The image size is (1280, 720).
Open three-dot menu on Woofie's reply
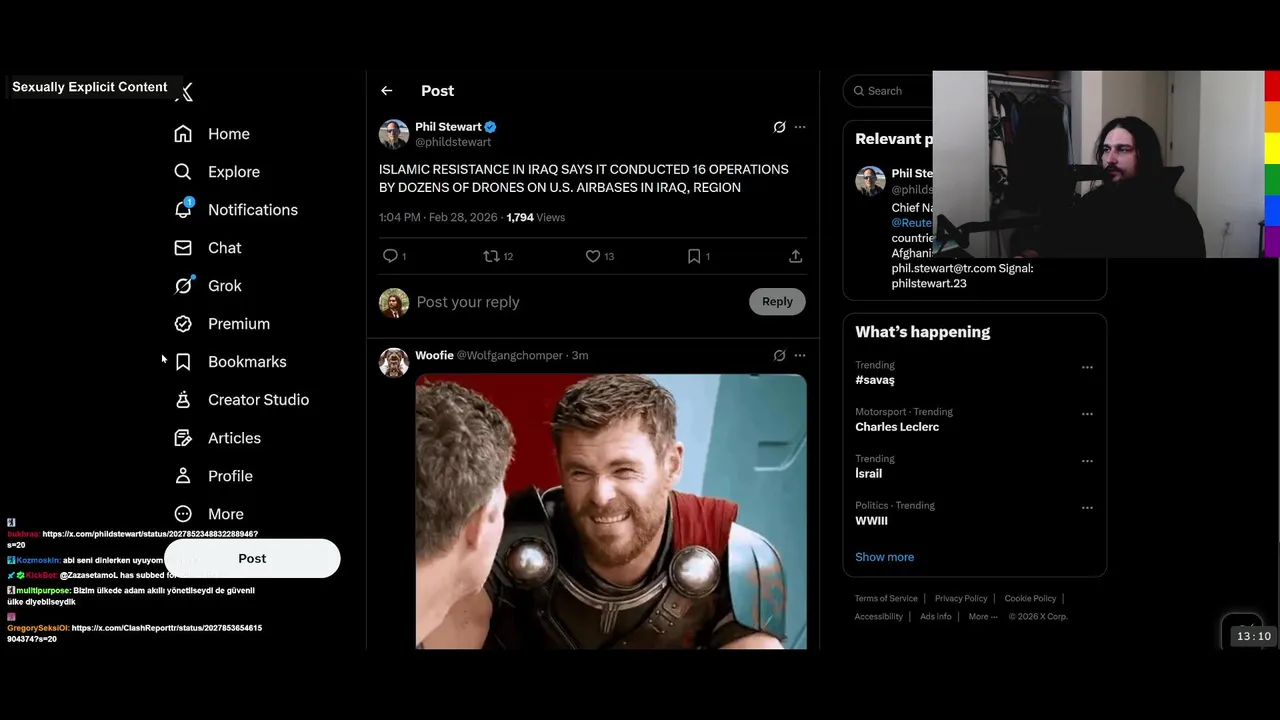[800, 355]
